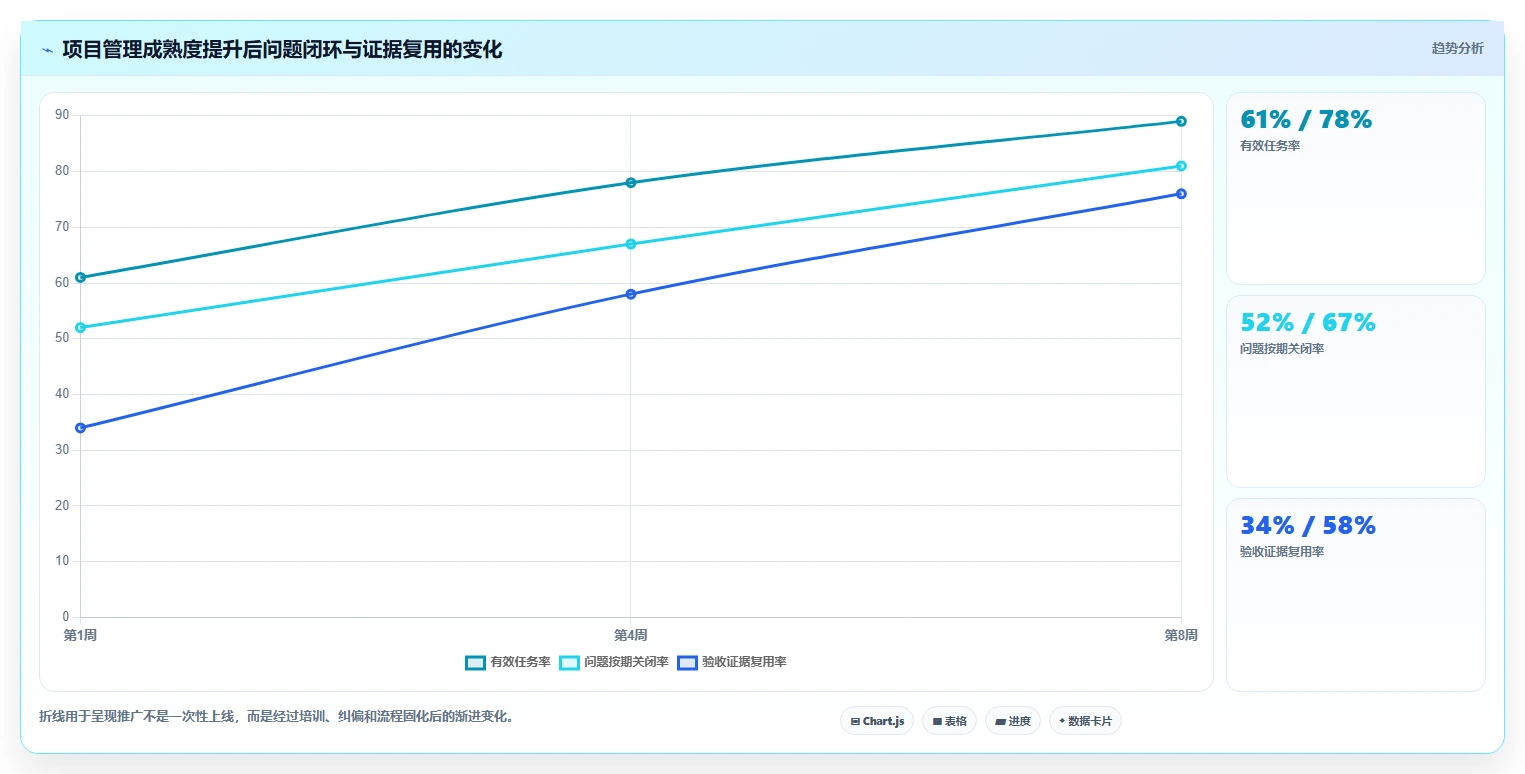Toggle 问题按期关闭率 legend item

pyautogui.click(x=614, y=662)
